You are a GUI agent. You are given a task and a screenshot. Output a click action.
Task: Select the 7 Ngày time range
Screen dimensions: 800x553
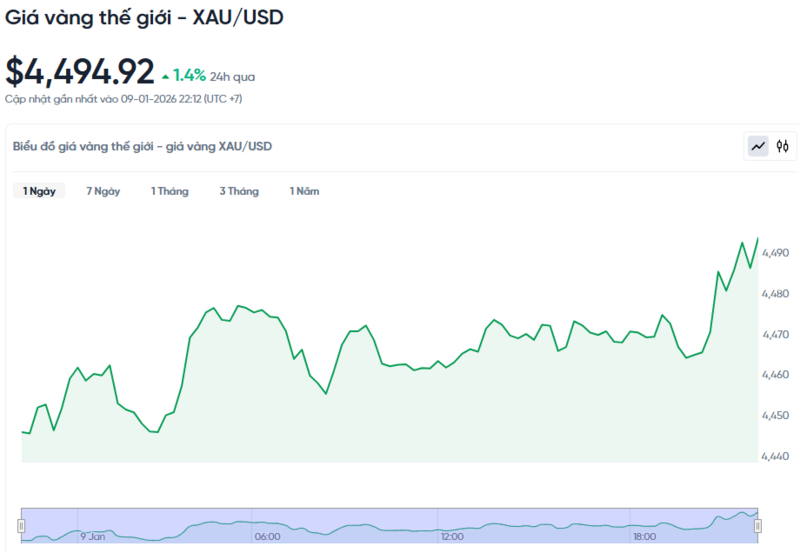tap(103, 191)
